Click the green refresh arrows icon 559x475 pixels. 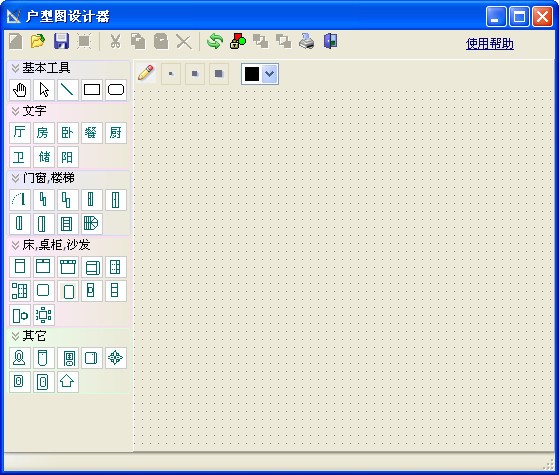(x=215, y=41)
